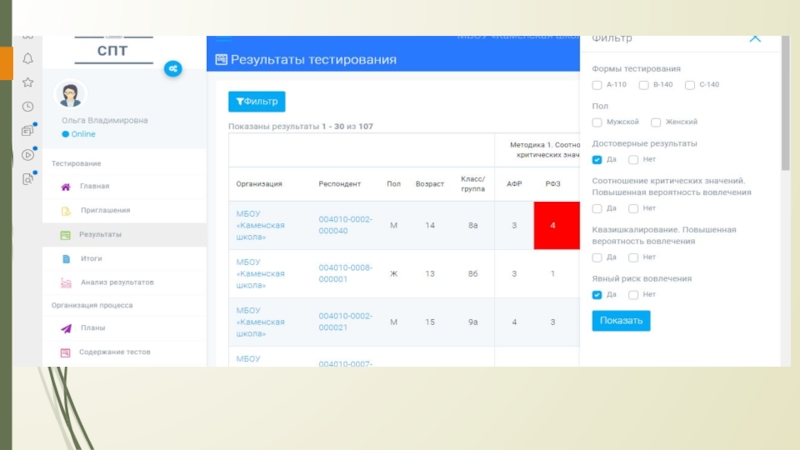Click the Планы paper plane icon
Viewport: 800px width, 450px height.
(66, 328)
